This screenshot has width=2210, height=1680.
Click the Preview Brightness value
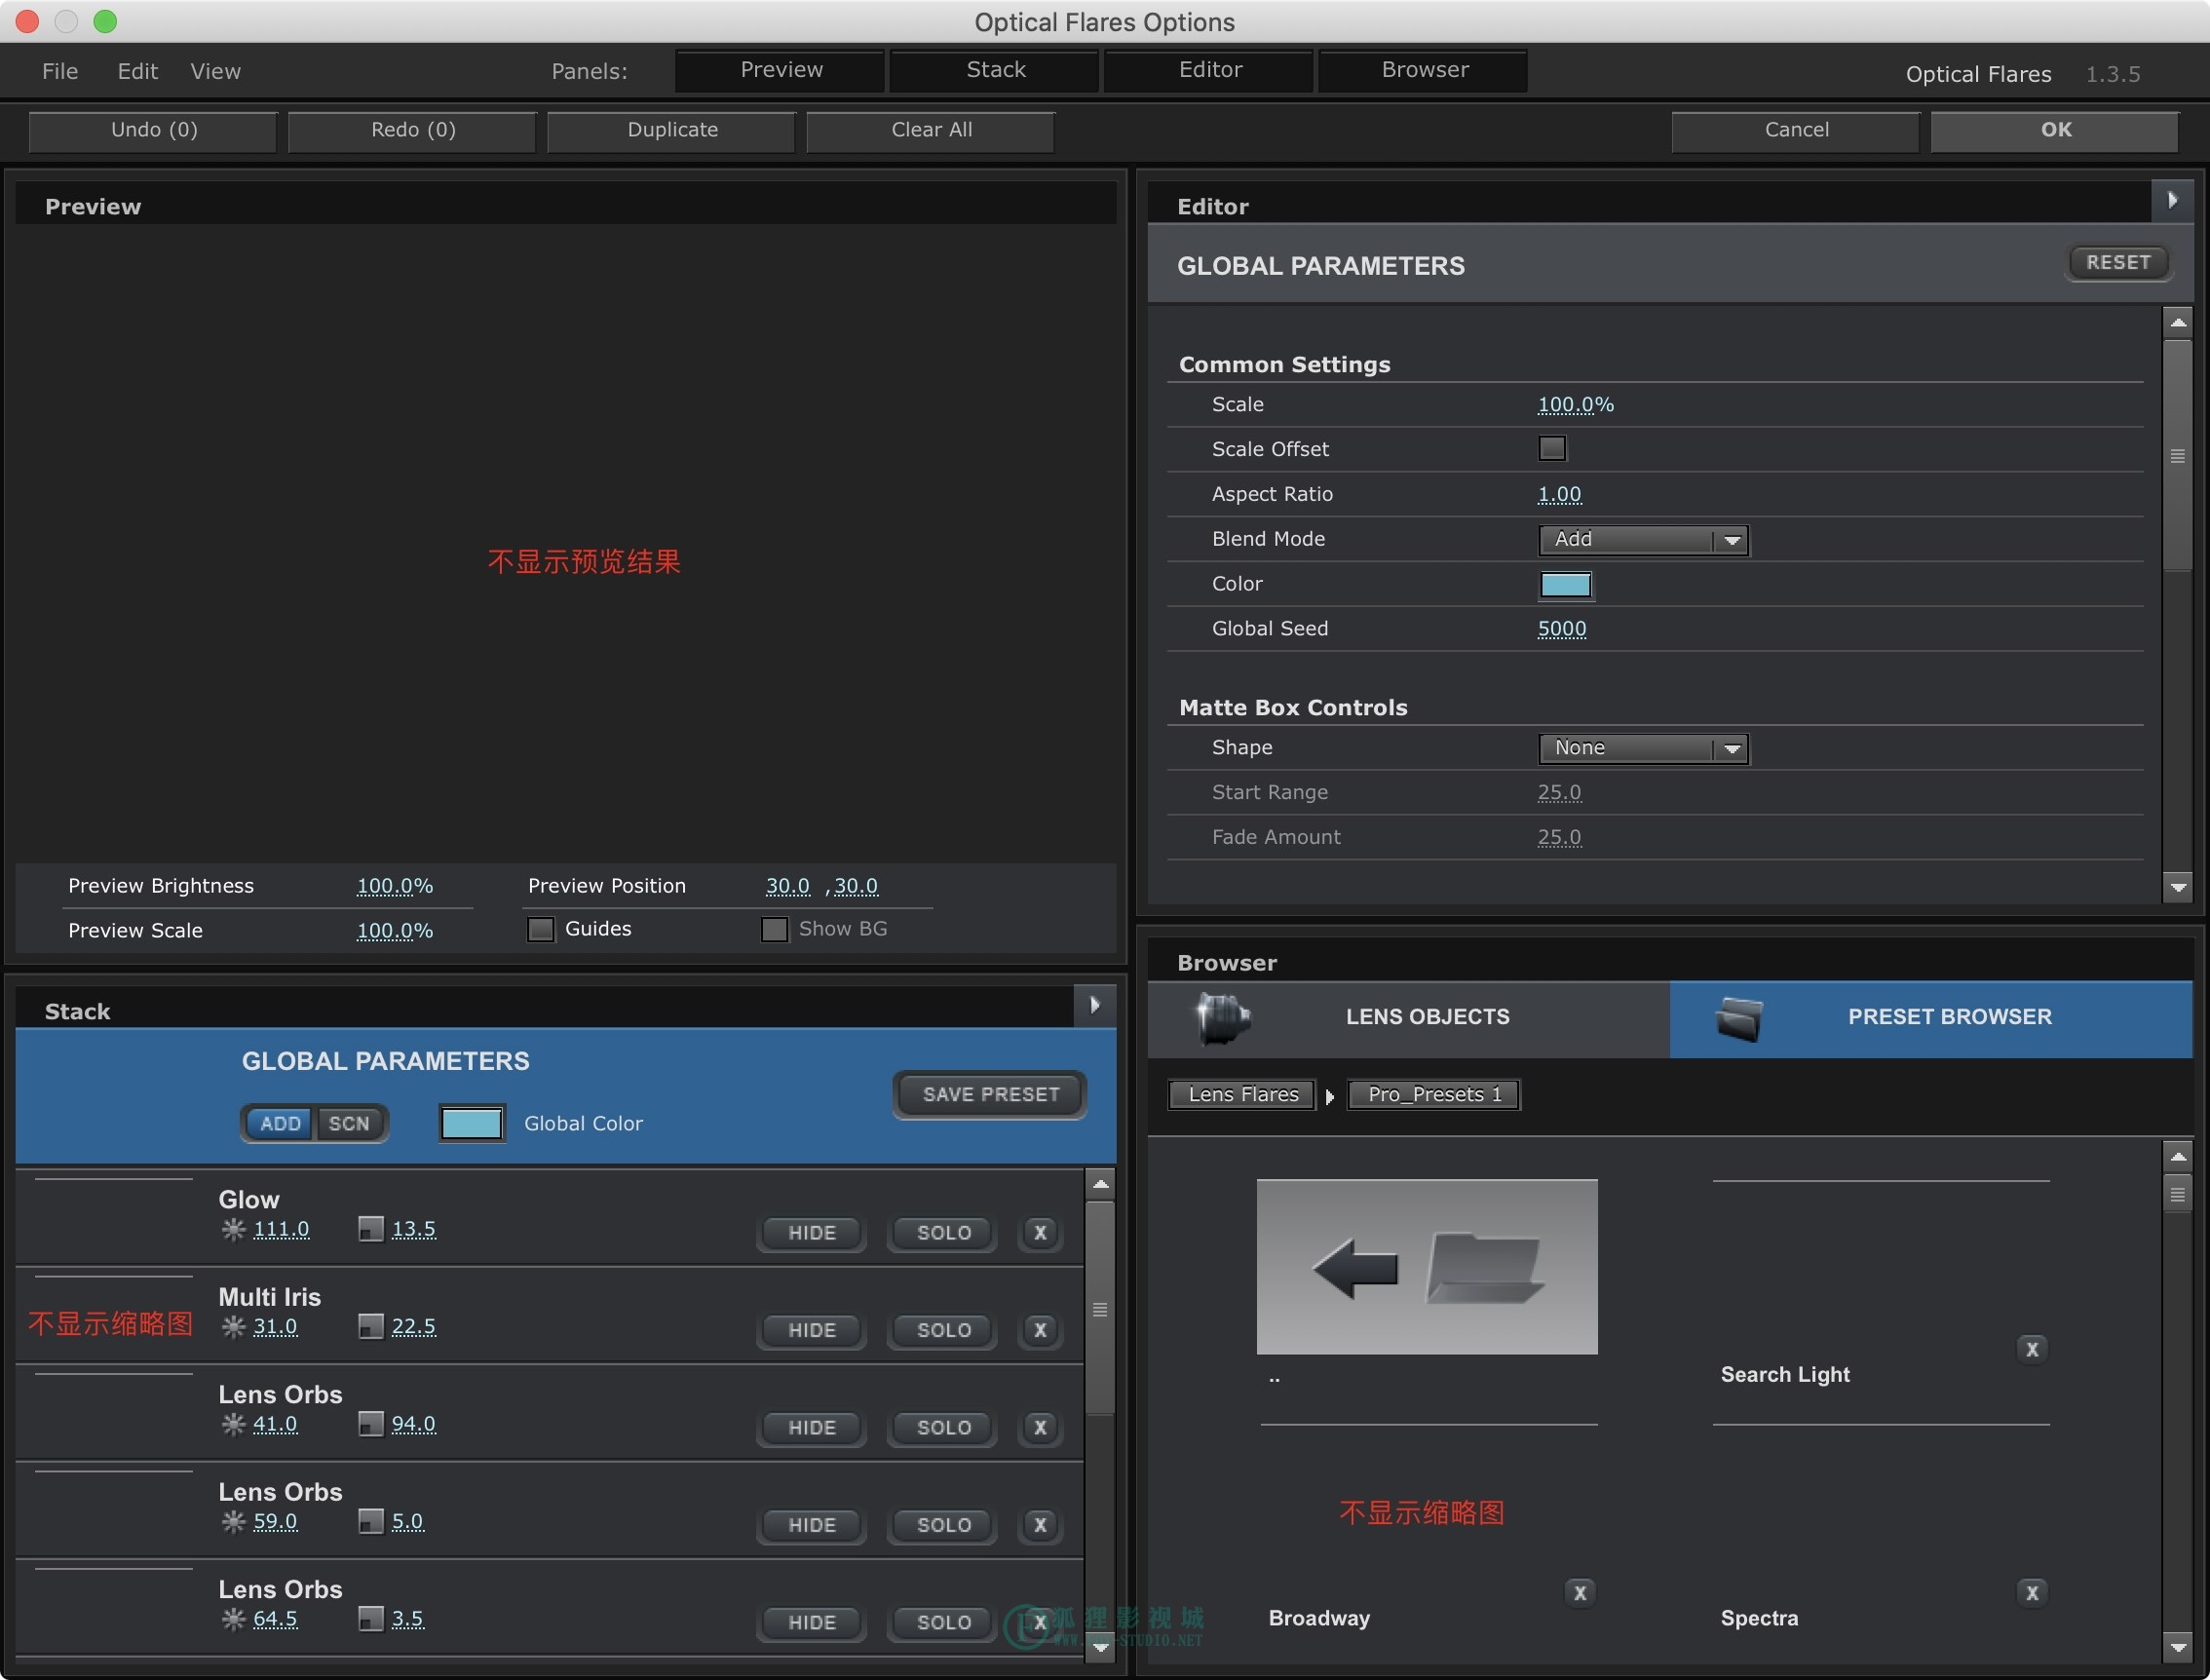pyautogui.click(x=395, y=886)
